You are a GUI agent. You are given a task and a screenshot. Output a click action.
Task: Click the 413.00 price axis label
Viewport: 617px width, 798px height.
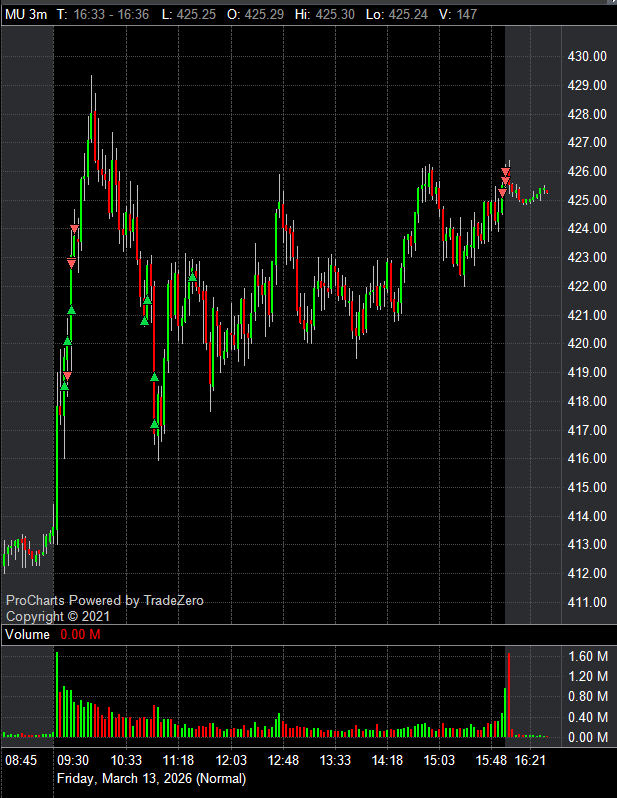pyautogui.click(x=587, y=544)
